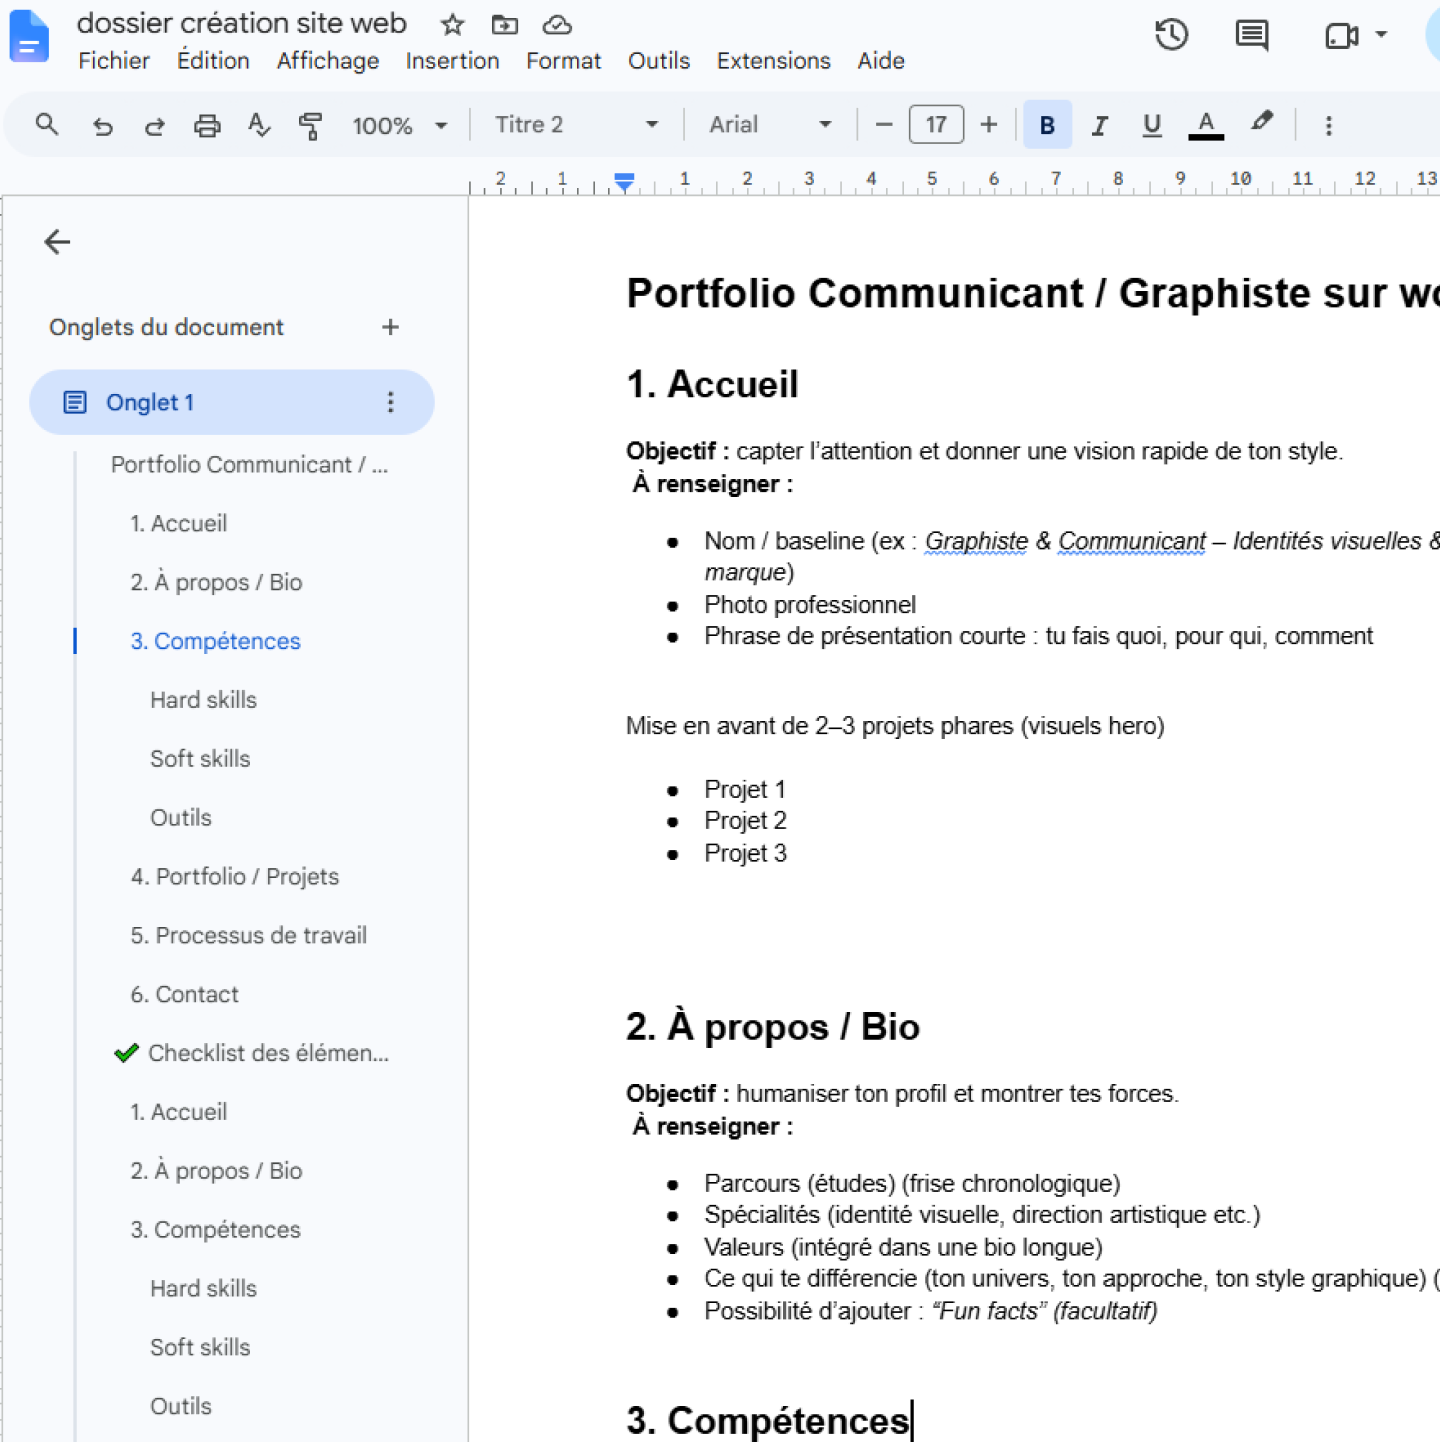Go to '5. Processus de travail' in outline
The image size is (1440, 1442).
tap(249, 936)
